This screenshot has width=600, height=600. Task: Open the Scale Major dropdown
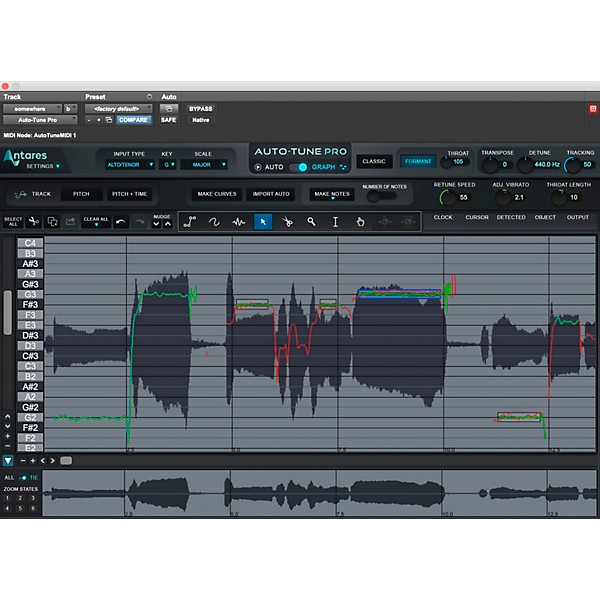tap(204, 165)
